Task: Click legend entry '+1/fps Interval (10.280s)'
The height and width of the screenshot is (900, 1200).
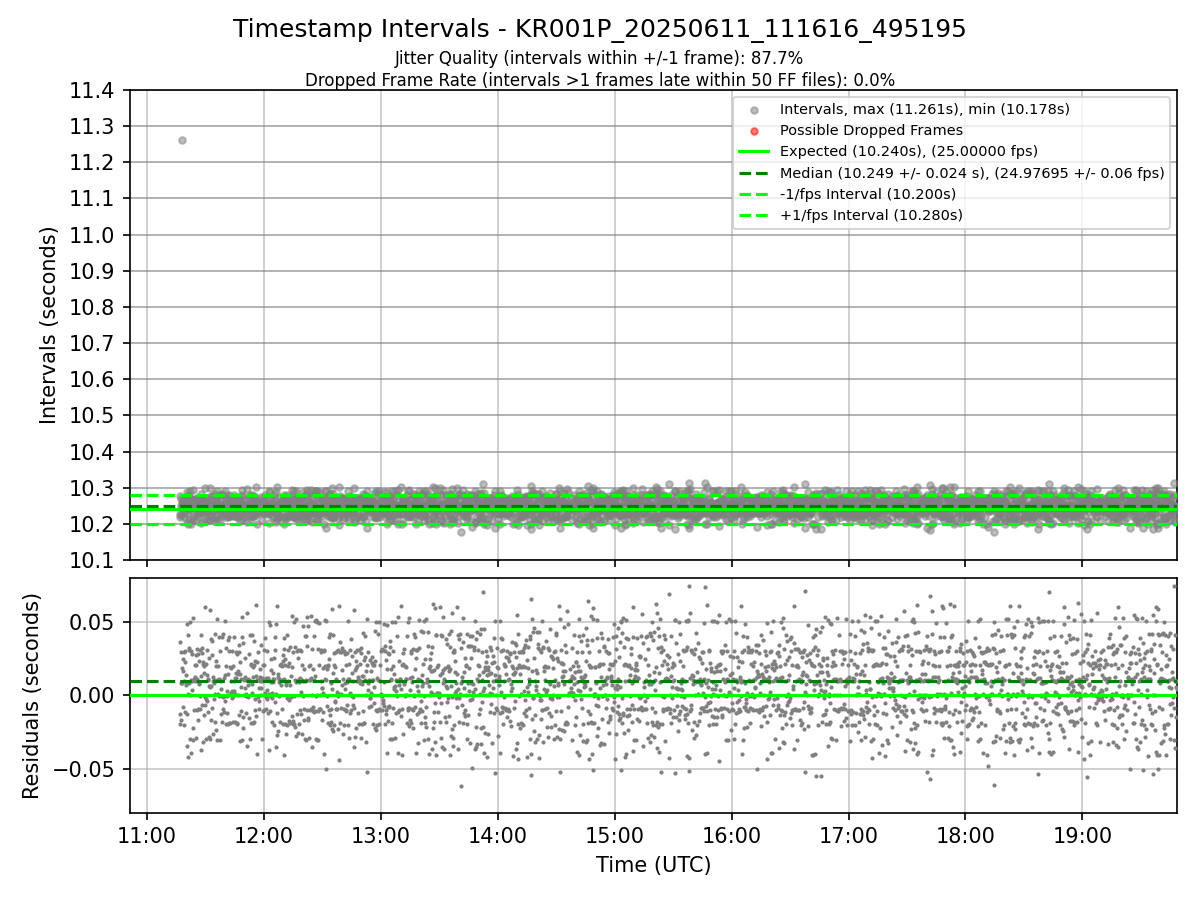Action: pos(871,214)
